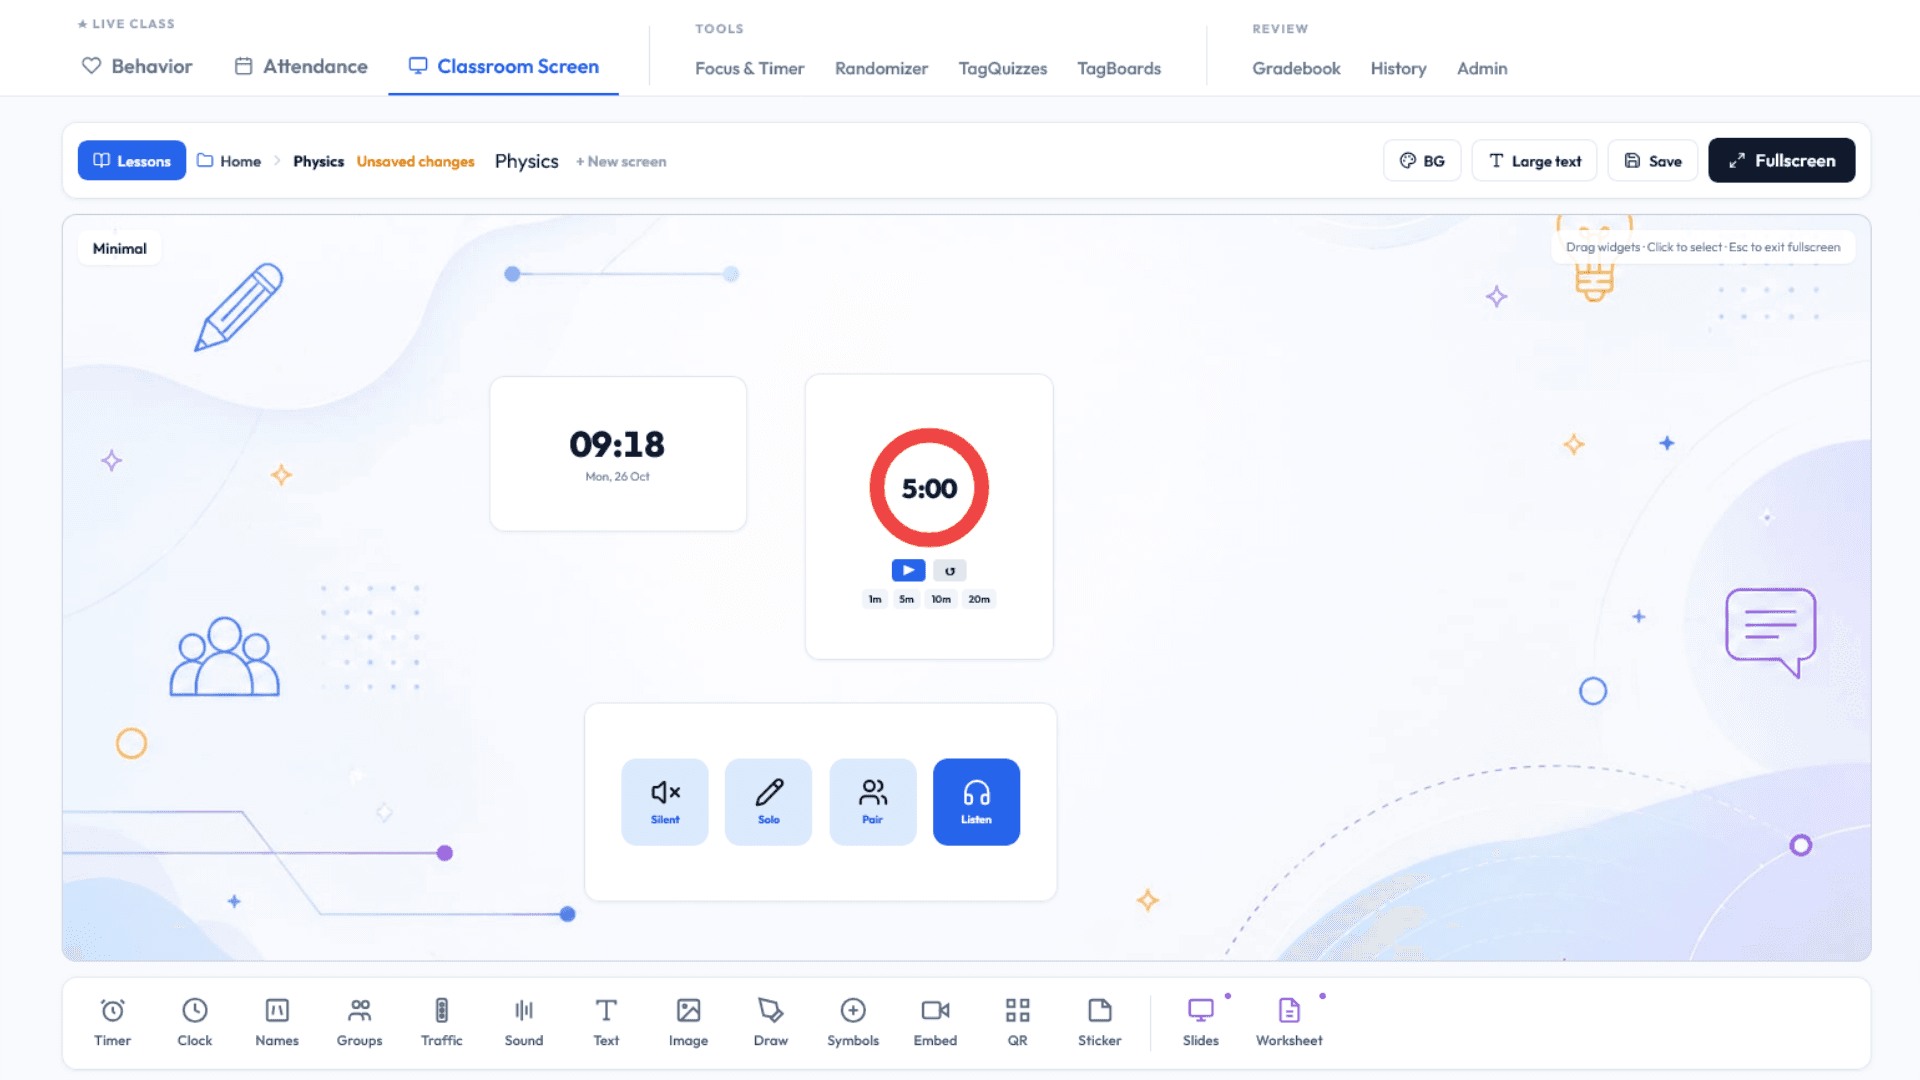Set work mode to Solo
Viewport: 1920px width, 1080px height.
768,802
